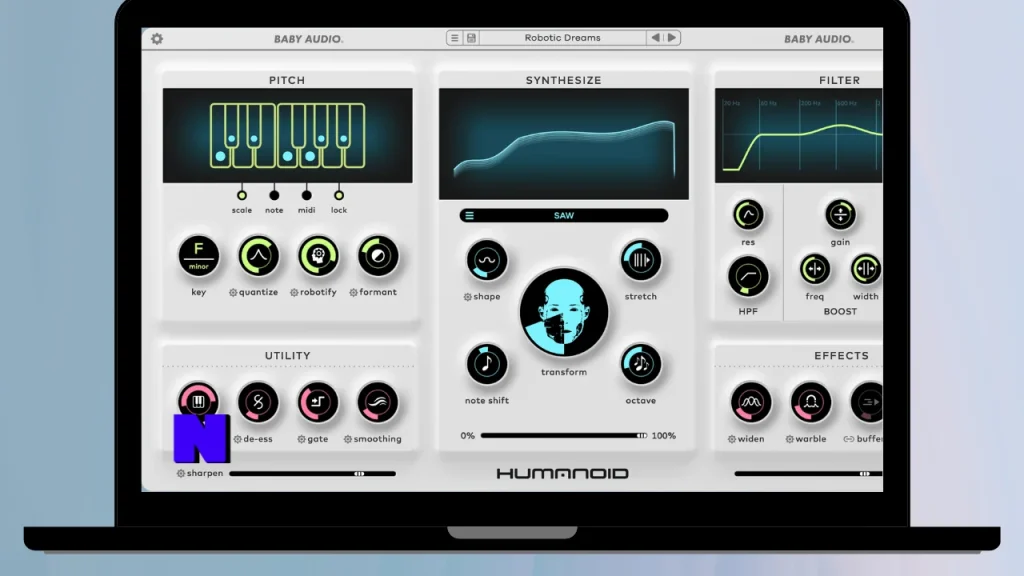The image size is (1024, 576).
Task: Open the SAW waveform selector dropdown
Action: (564, 216)
